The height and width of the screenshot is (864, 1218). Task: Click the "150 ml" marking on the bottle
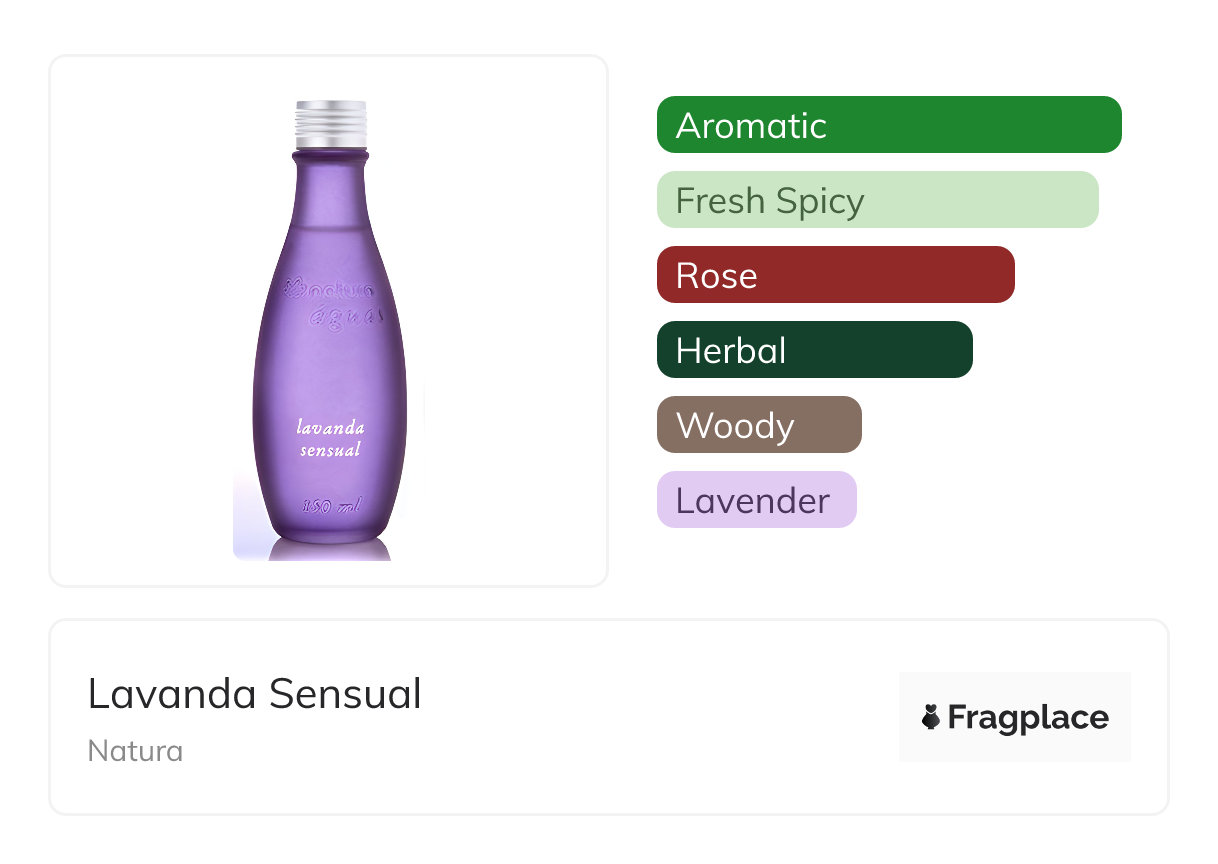coord(330,506)
